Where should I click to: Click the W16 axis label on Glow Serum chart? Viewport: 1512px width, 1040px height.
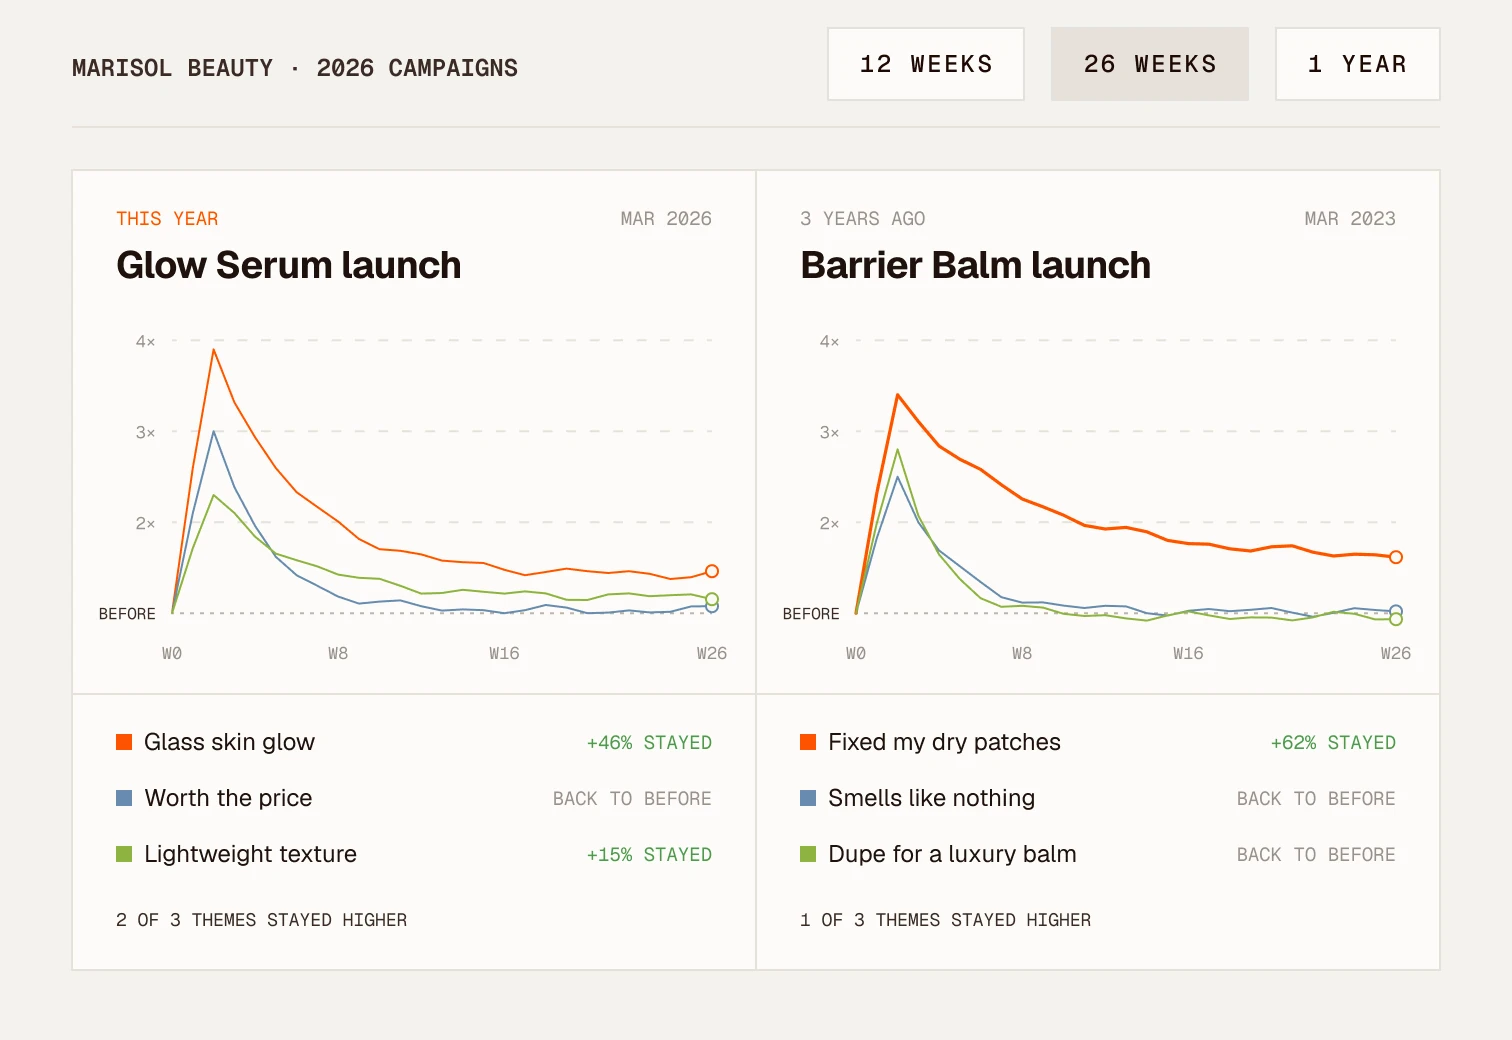click(504, 653)
